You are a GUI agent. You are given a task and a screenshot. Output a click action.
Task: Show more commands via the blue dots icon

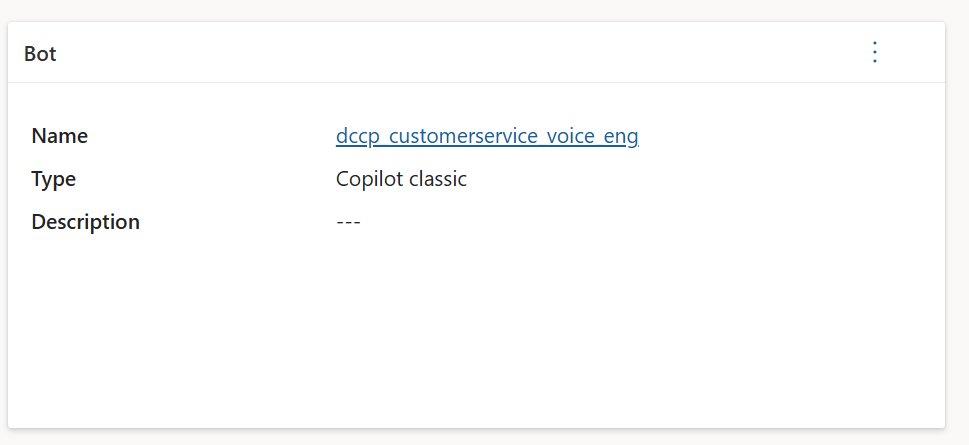(x=874, y=53)
